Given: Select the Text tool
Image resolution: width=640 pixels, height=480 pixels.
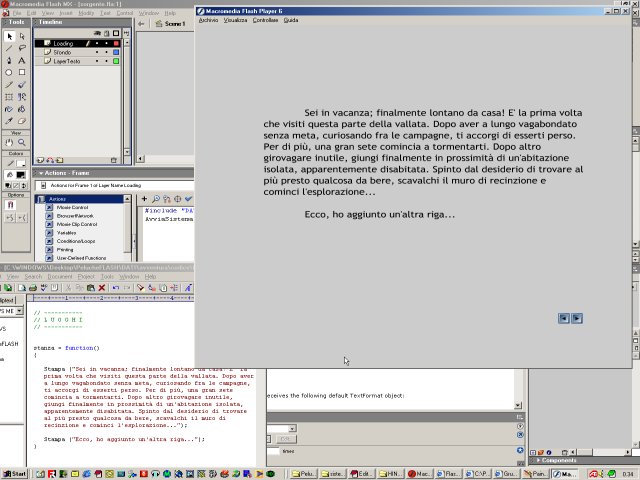Looking at the screenshot, I should coord(22,60).
